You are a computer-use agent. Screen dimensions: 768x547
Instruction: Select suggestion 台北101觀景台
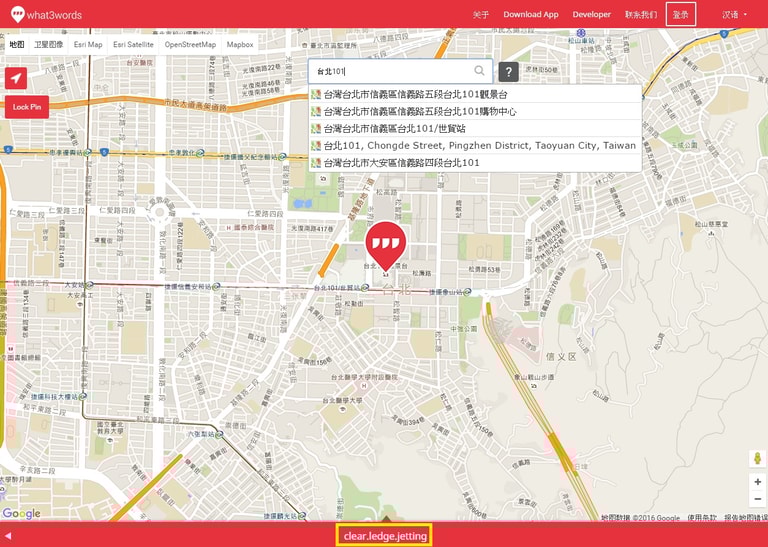[475, 94]
